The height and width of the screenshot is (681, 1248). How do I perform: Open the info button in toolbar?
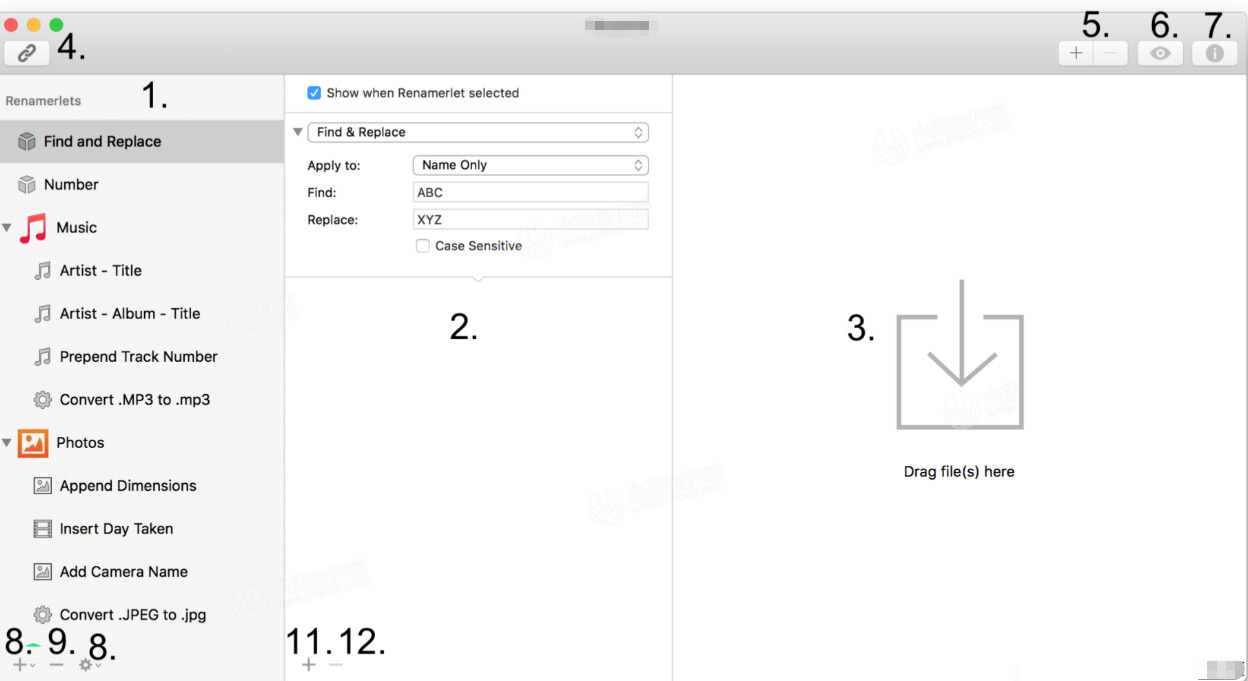1214,54
